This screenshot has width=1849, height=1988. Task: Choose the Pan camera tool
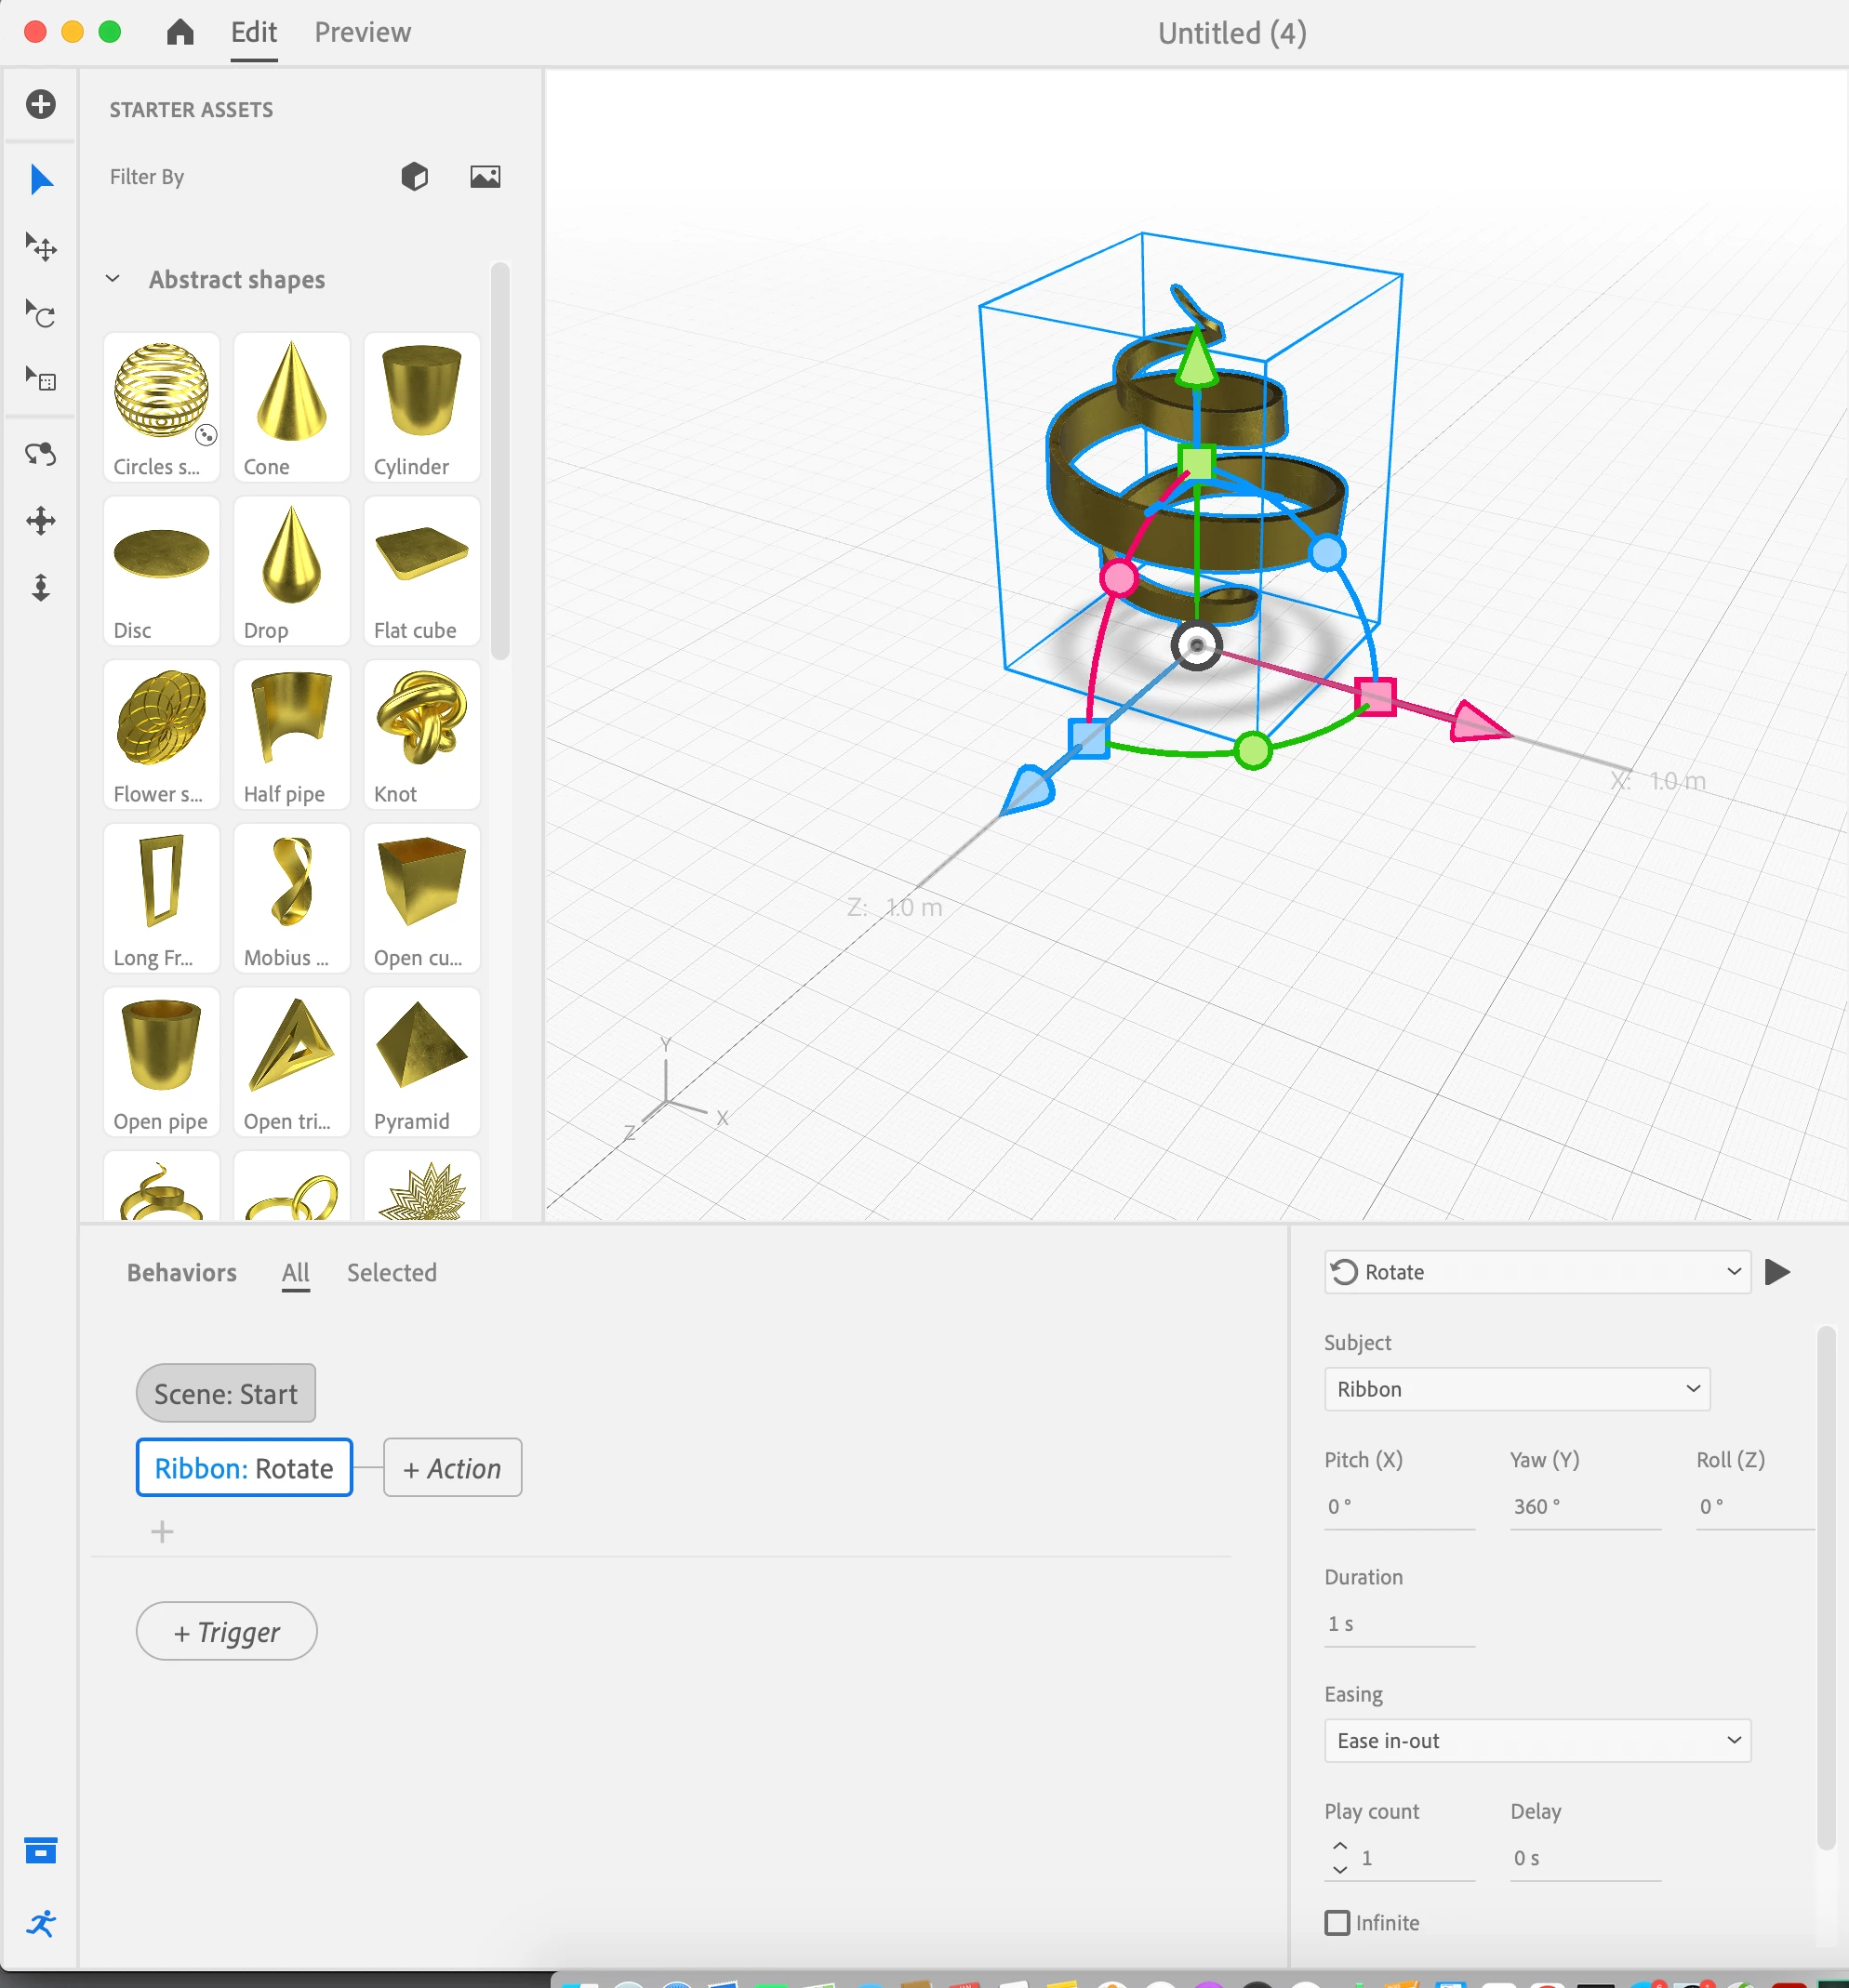pyautogui.click(x=41, y=520)
